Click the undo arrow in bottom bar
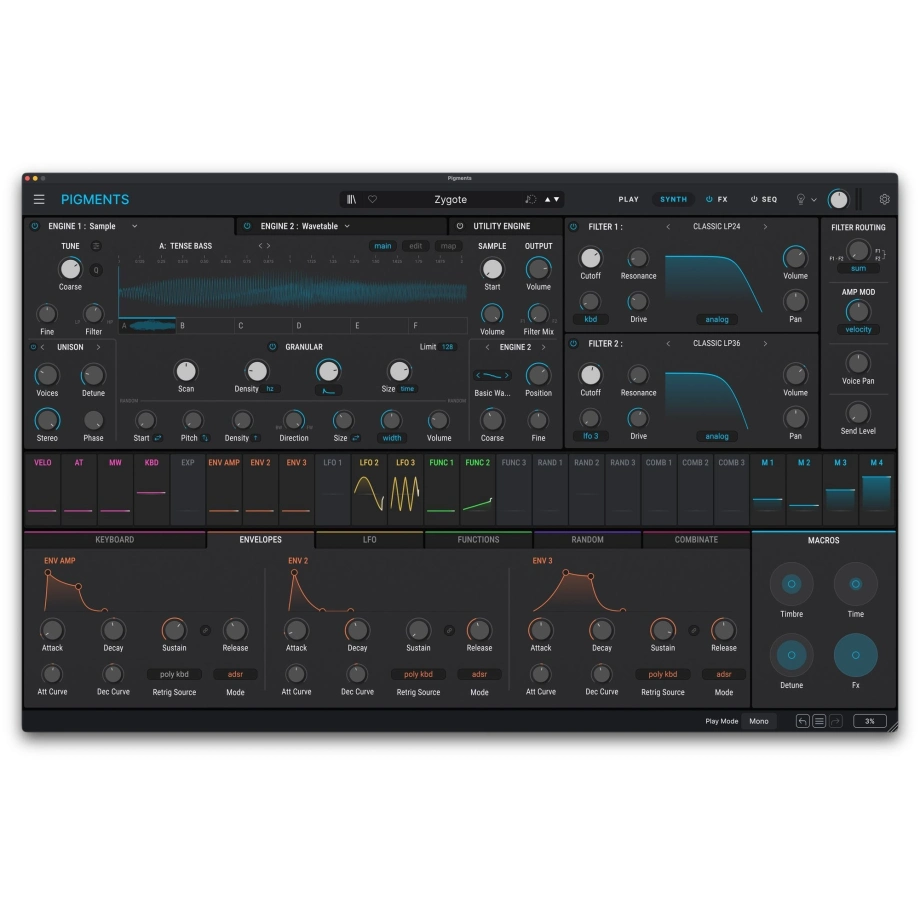Viewport: 920px width, 920px height. pos(802,721)
